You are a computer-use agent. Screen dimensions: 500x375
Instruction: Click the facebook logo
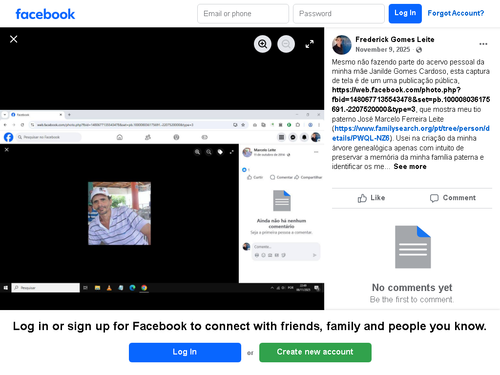point(45,14)
